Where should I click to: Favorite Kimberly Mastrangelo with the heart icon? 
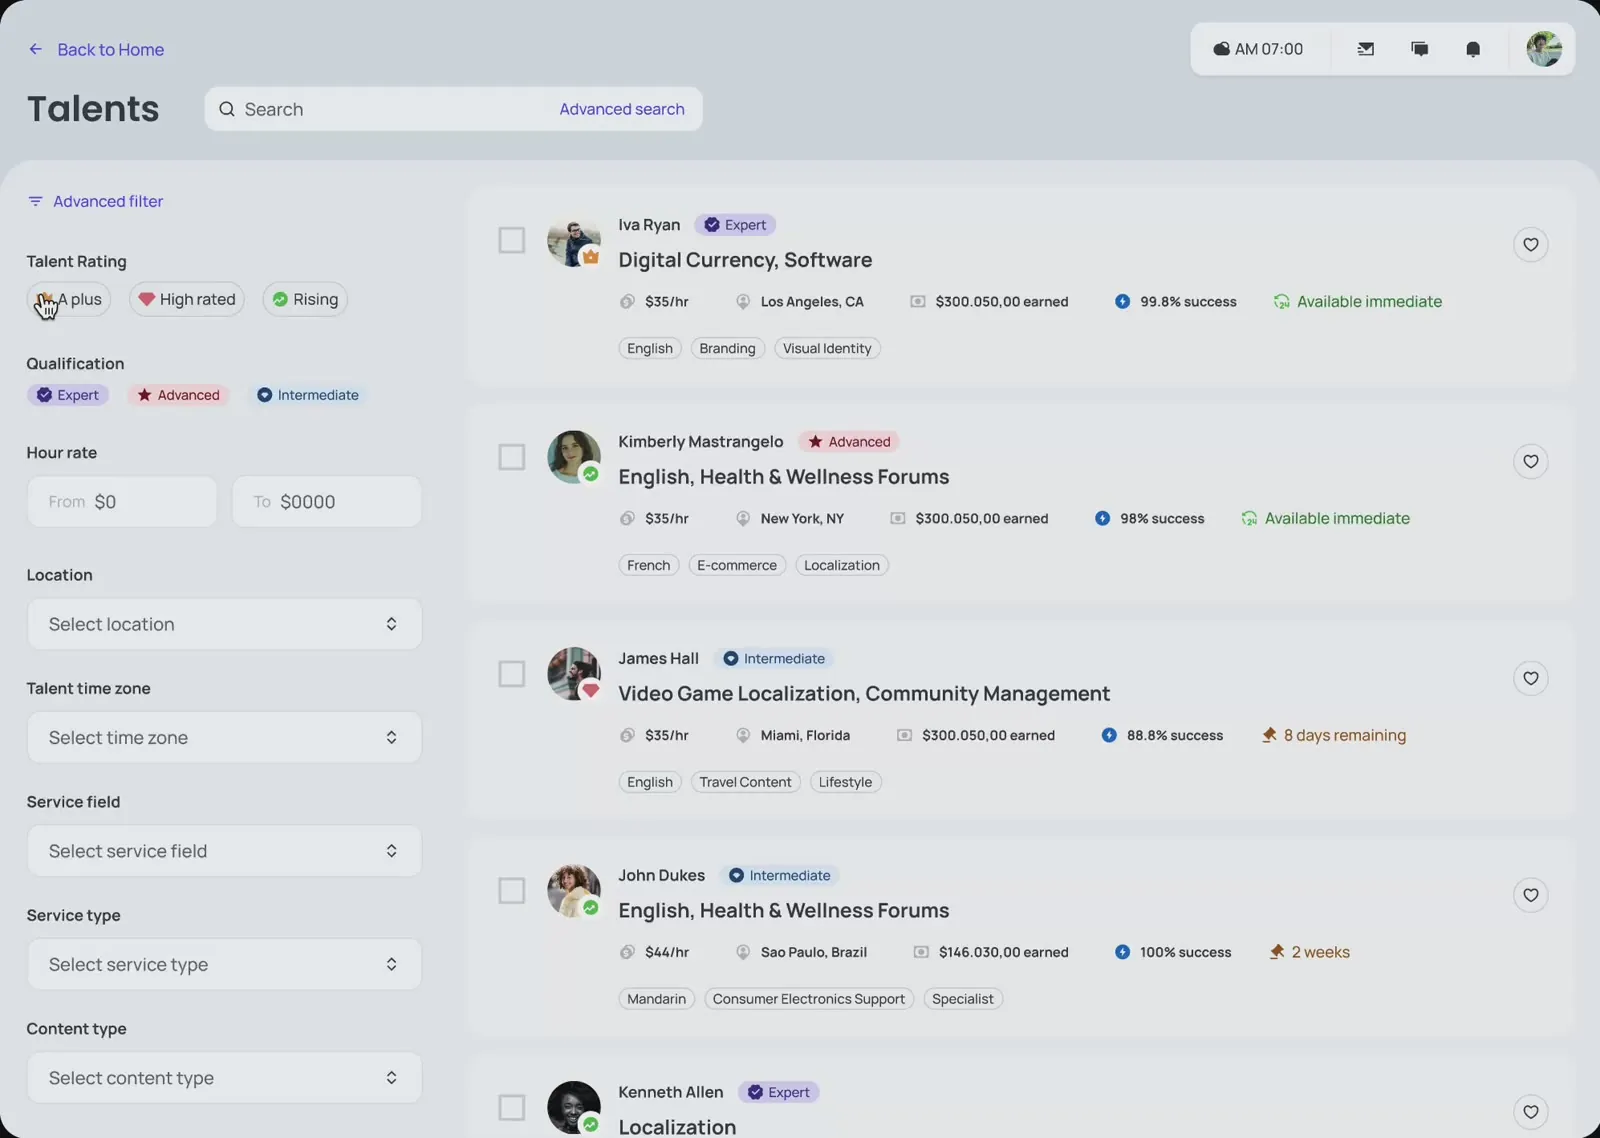[x=1531, y=461]
